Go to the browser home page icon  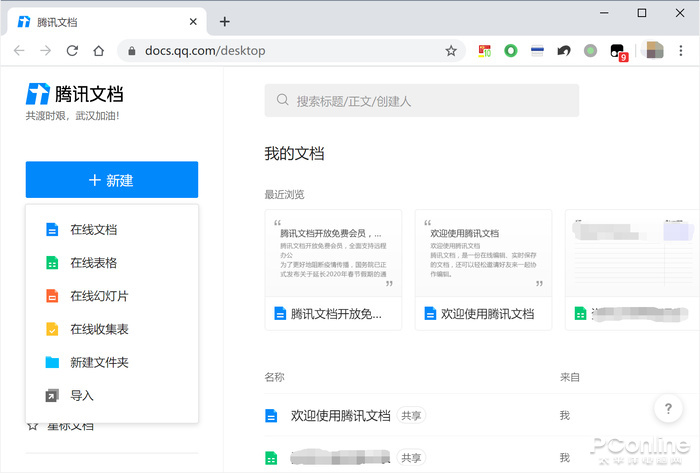[x=98, y=51]
